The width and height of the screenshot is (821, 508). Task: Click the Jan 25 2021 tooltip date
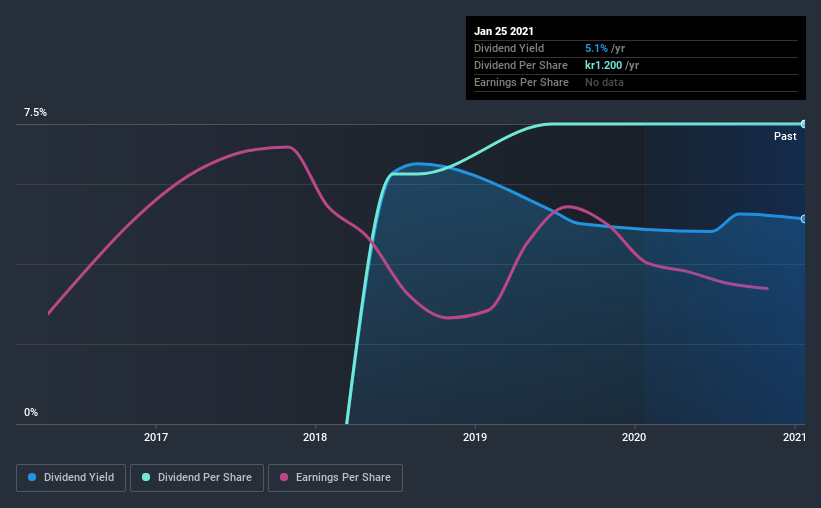pos(504,31)
